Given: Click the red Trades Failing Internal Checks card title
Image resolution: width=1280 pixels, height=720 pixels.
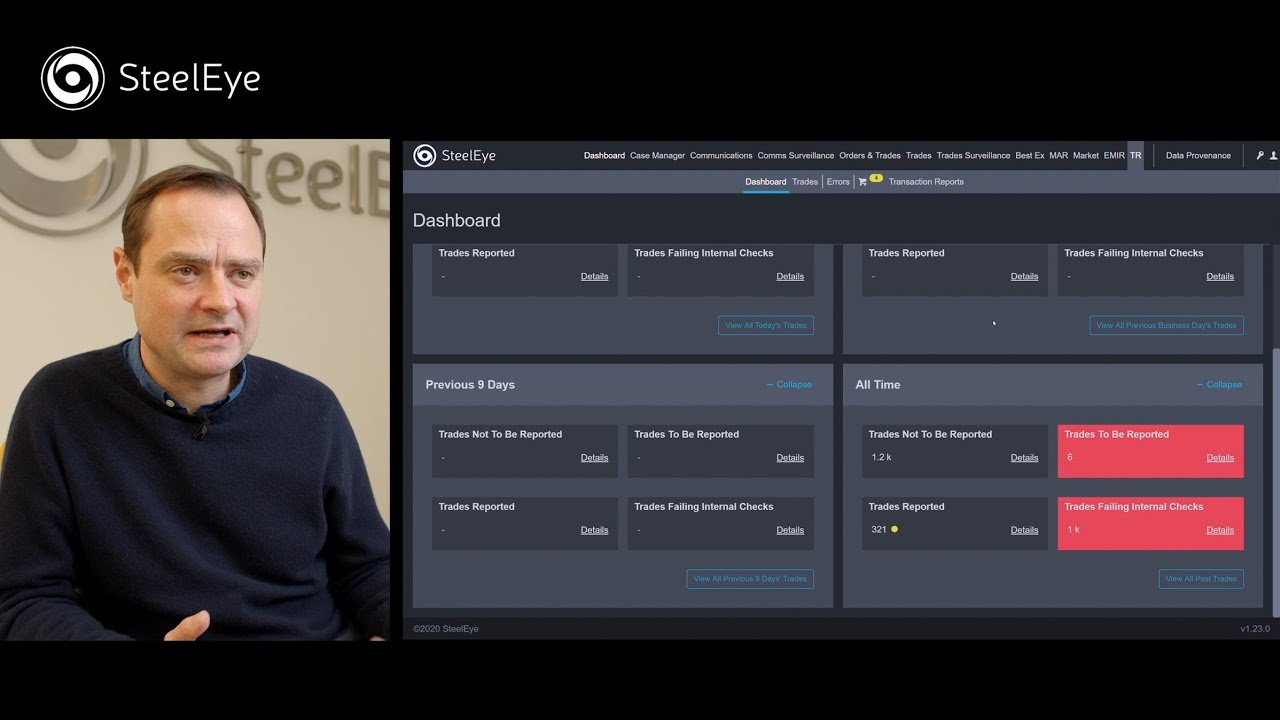Looking at the screenshot, I should (x=1133, y=506).
